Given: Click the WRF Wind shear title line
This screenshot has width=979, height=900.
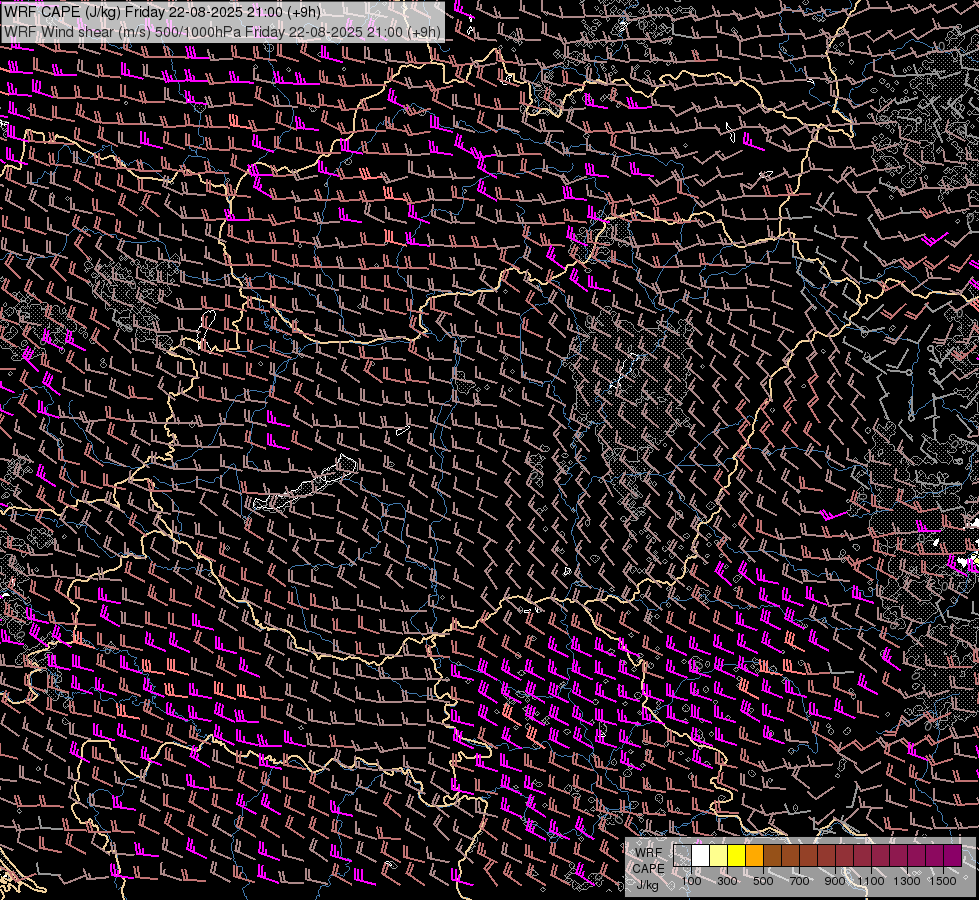Looking at the screenshot, I should (x=222, y=31).
